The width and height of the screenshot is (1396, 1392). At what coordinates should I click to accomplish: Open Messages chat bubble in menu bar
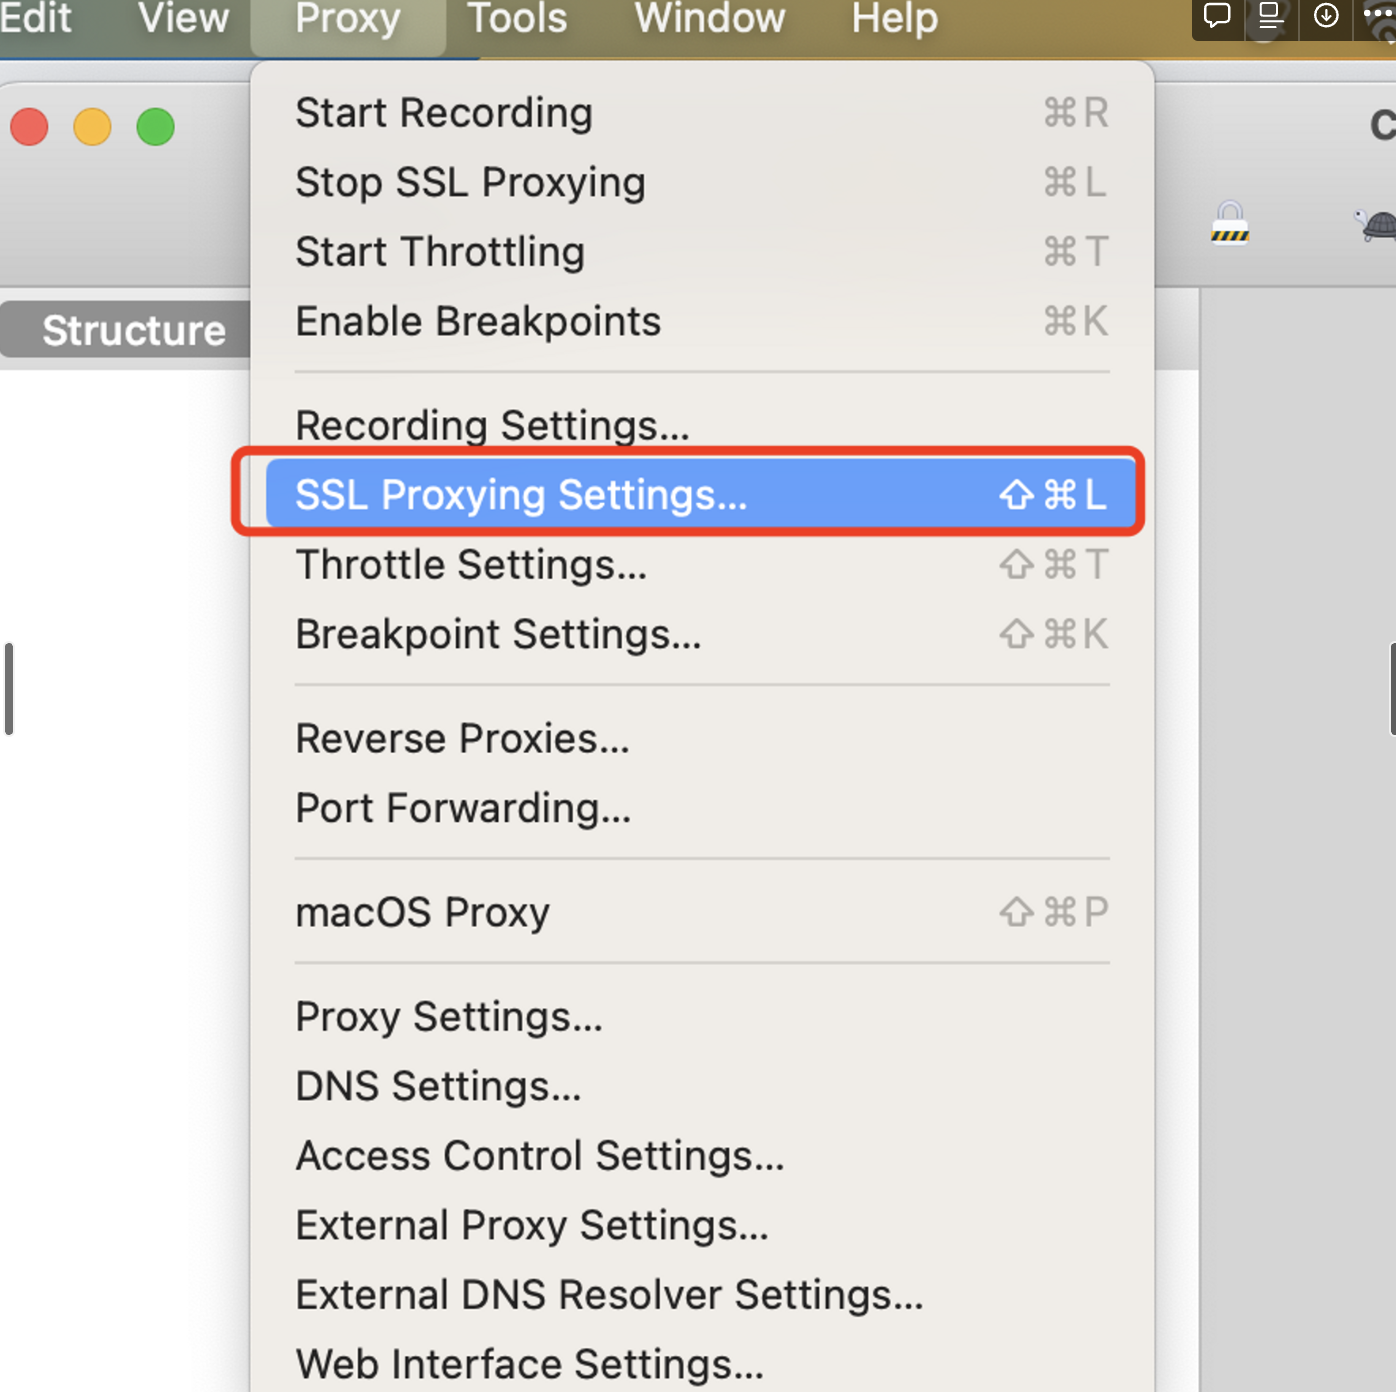click(1215, 17)
